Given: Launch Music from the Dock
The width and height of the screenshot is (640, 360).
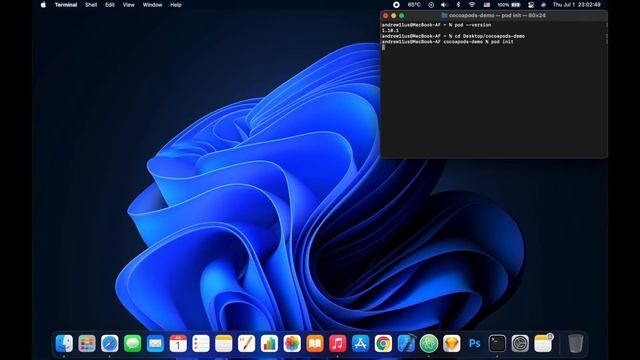Looking at the screenshot, I should coord(338,343).
